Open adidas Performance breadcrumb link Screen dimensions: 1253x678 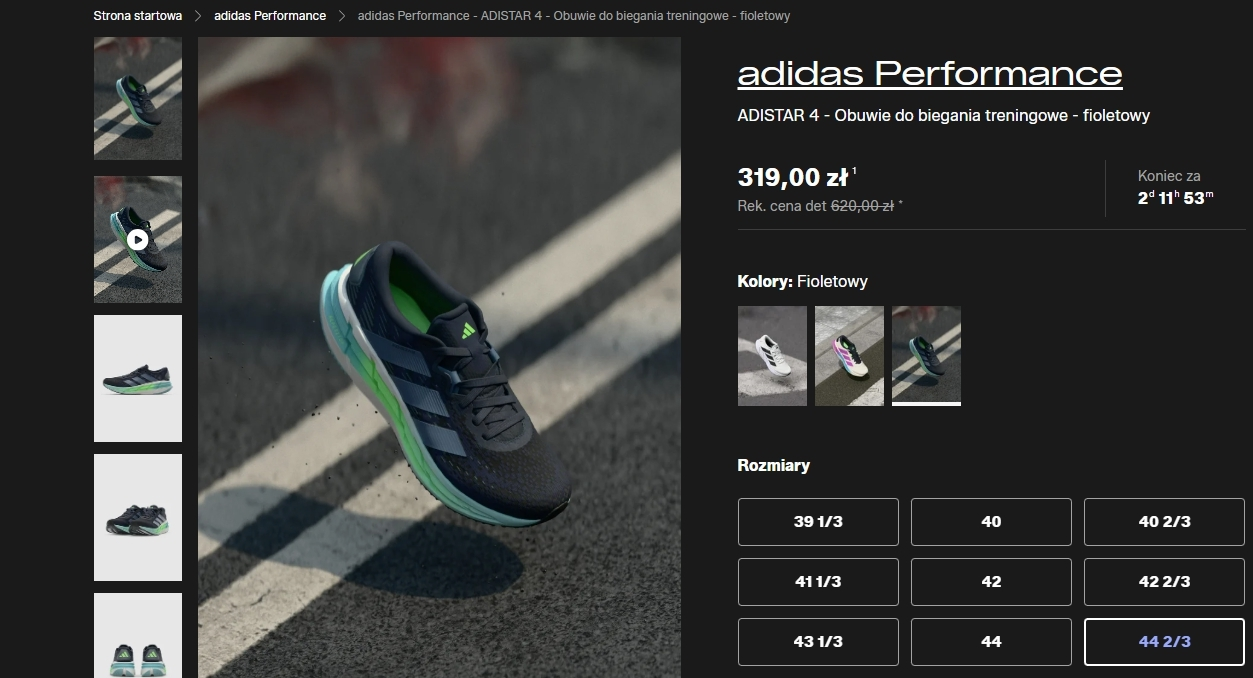270,16
